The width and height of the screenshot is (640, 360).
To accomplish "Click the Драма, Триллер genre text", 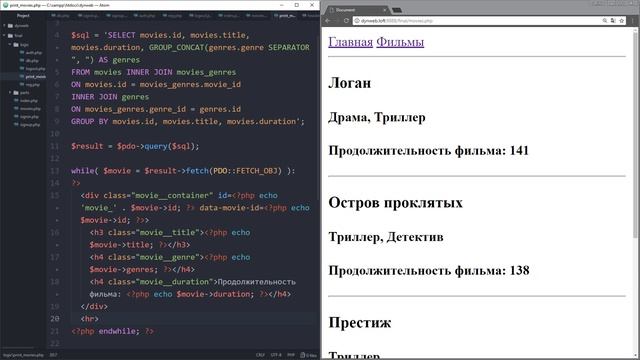I will click(376, 118).
